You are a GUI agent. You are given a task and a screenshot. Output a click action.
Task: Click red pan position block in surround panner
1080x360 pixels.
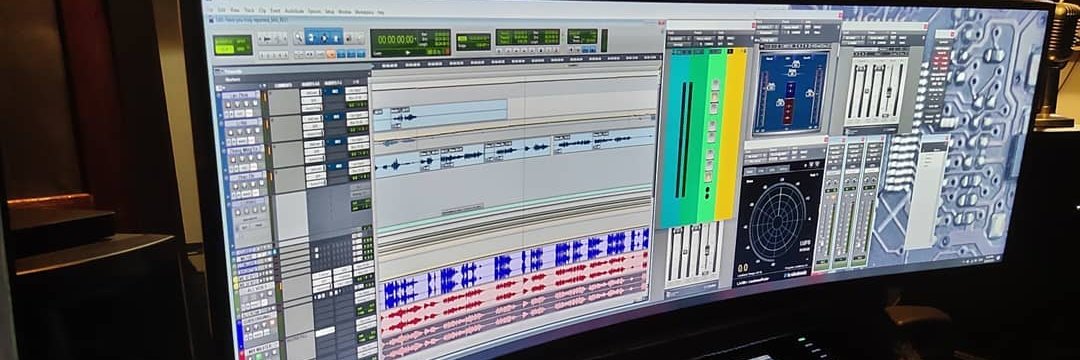[x=789, y=111]
